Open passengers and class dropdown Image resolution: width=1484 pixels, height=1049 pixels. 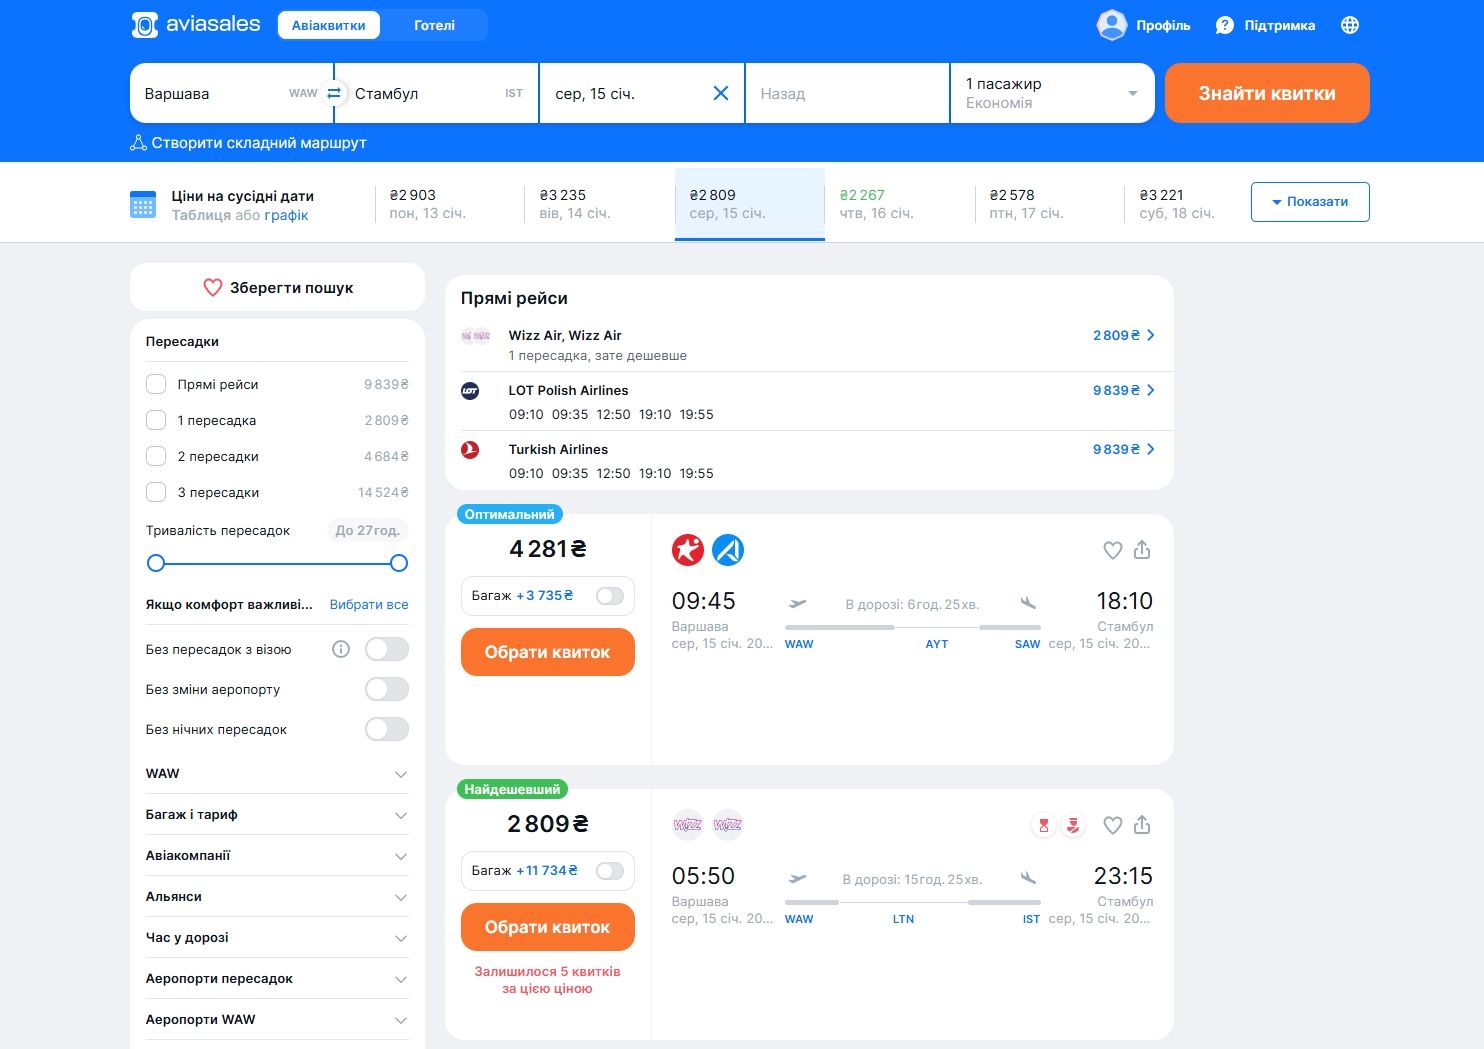[x=1052, y=93]
